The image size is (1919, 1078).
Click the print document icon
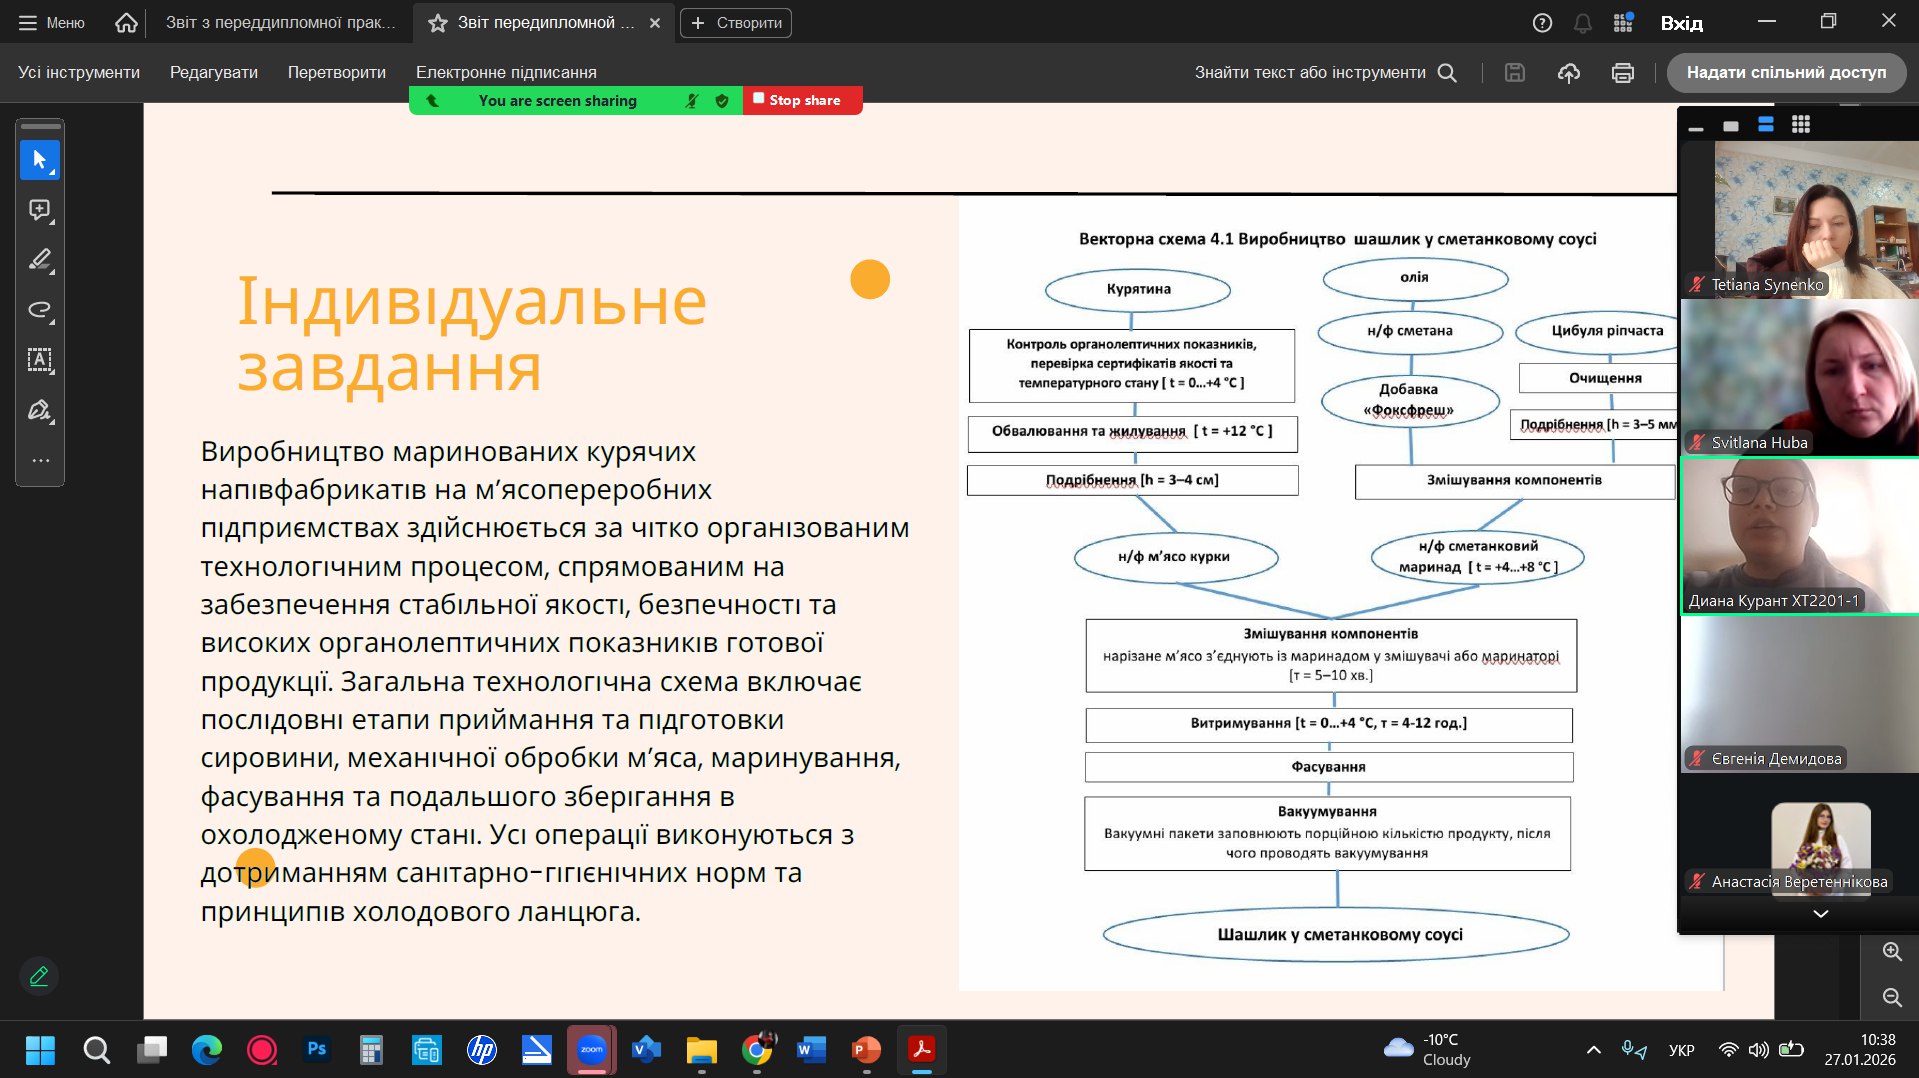pos(1622,73)
